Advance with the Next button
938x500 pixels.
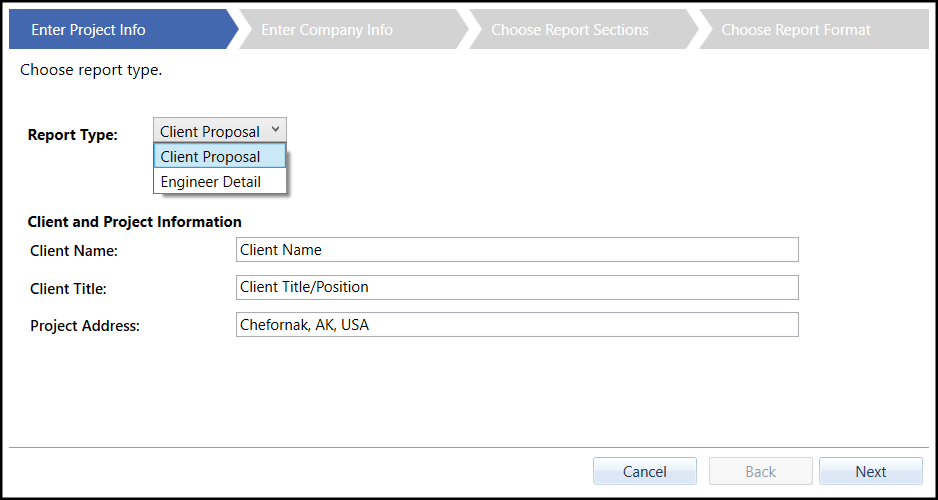(x=870, y=471)
